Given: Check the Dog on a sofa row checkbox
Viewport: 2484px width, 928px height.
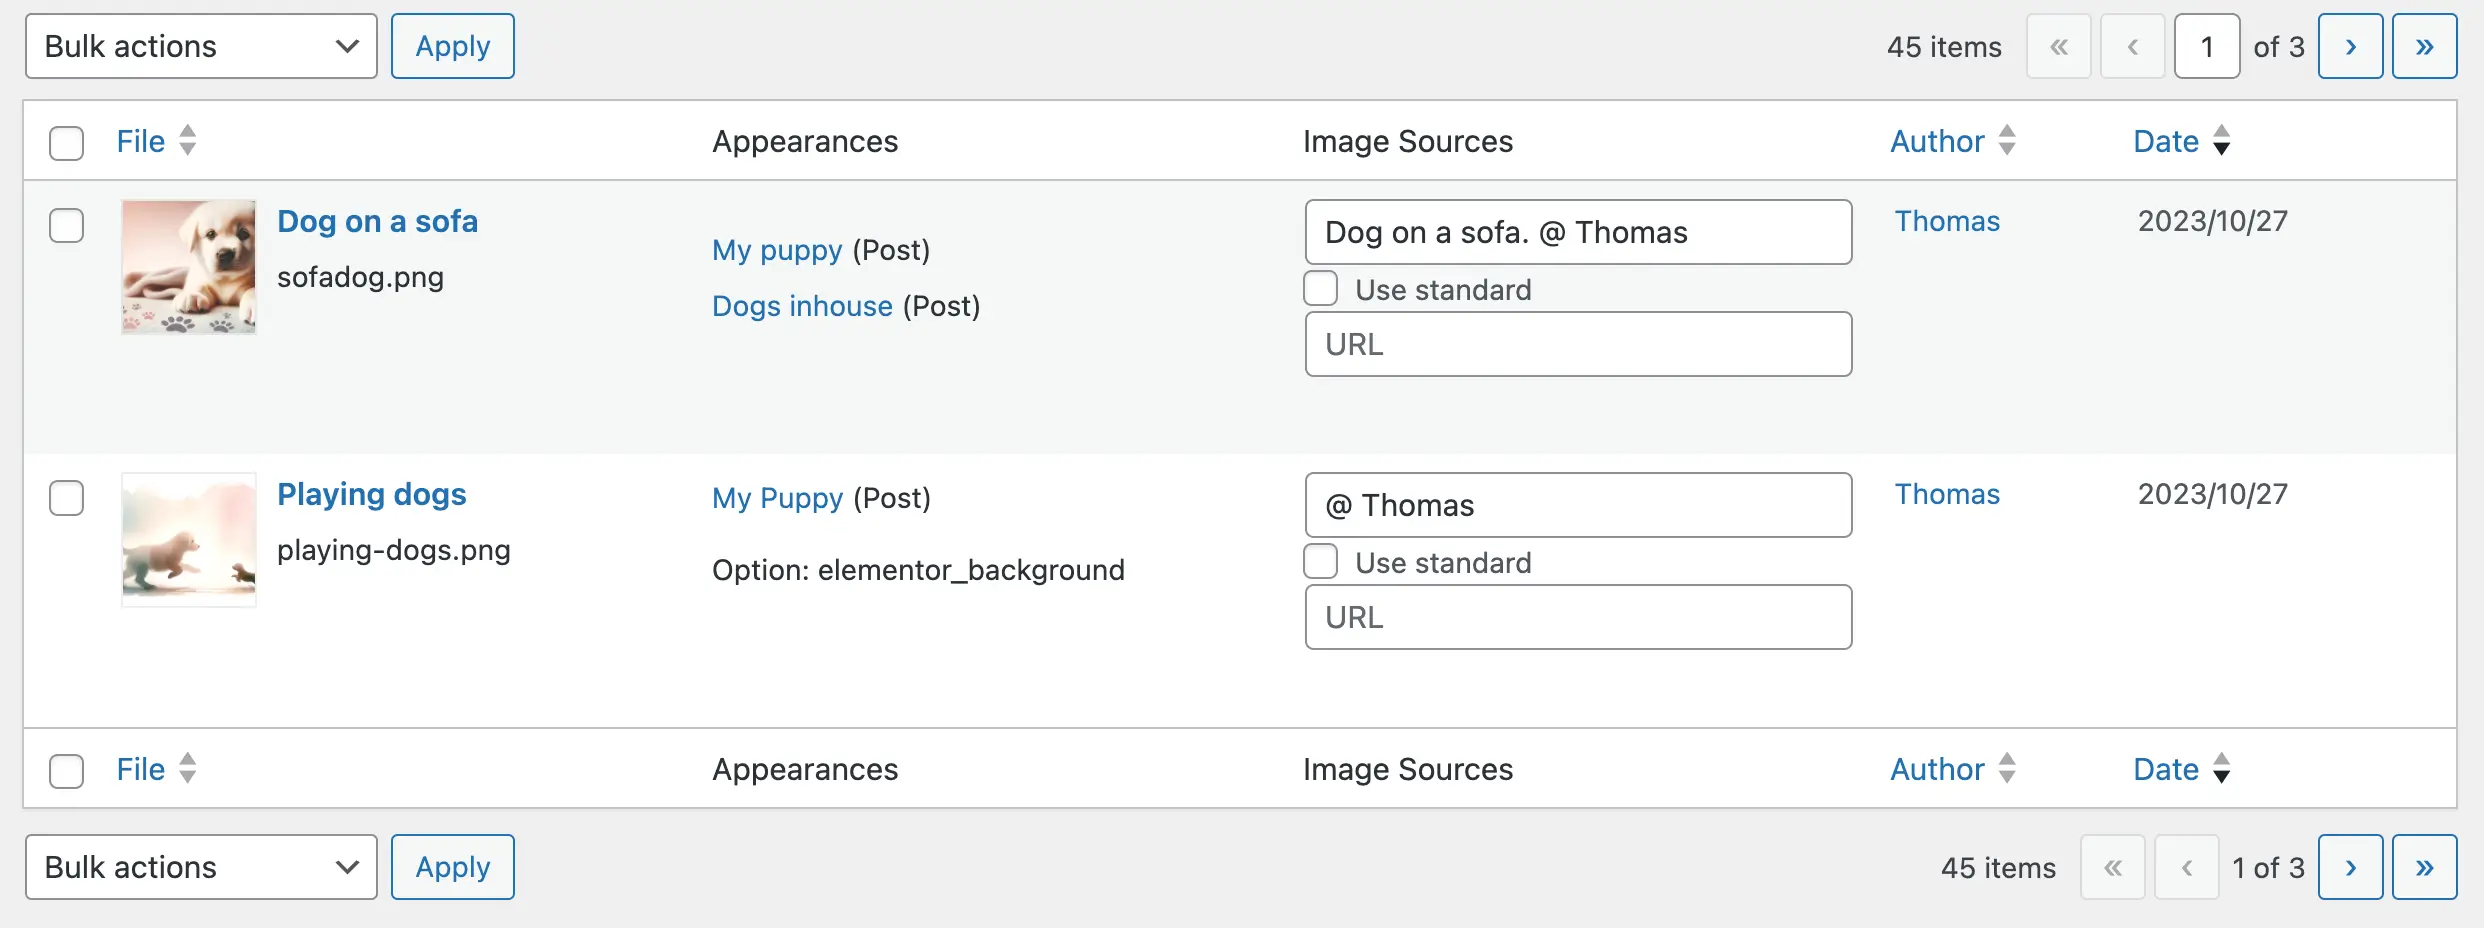Looking at the screenshot, I should [x=66, y=226].
